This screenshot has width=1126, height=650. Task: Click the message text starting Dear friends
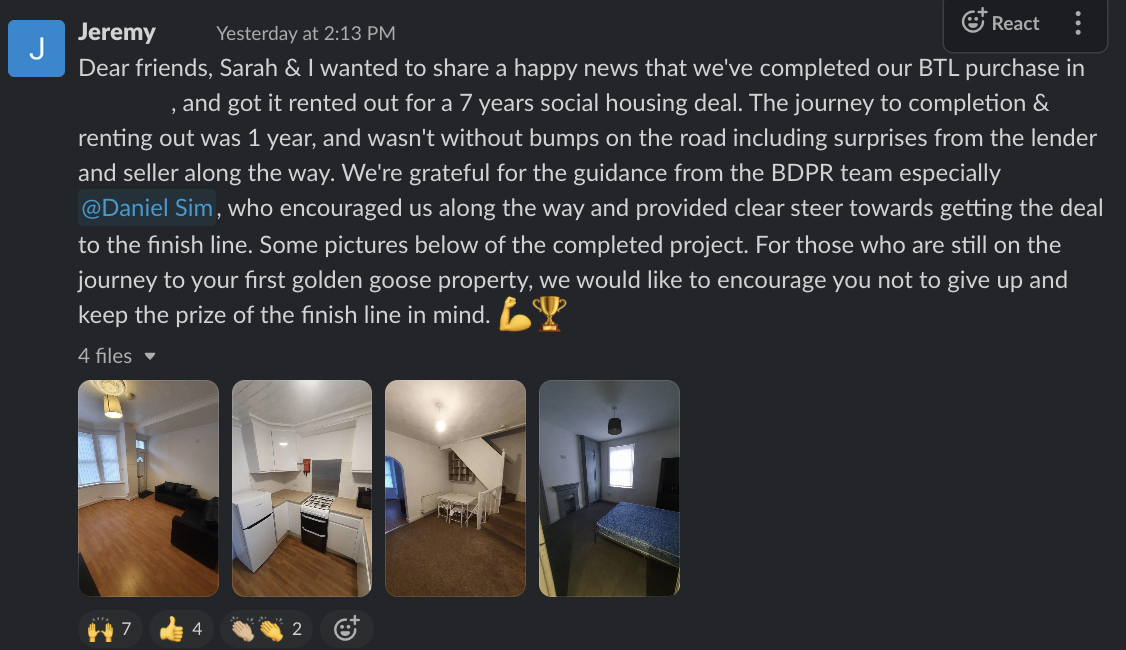589,191
